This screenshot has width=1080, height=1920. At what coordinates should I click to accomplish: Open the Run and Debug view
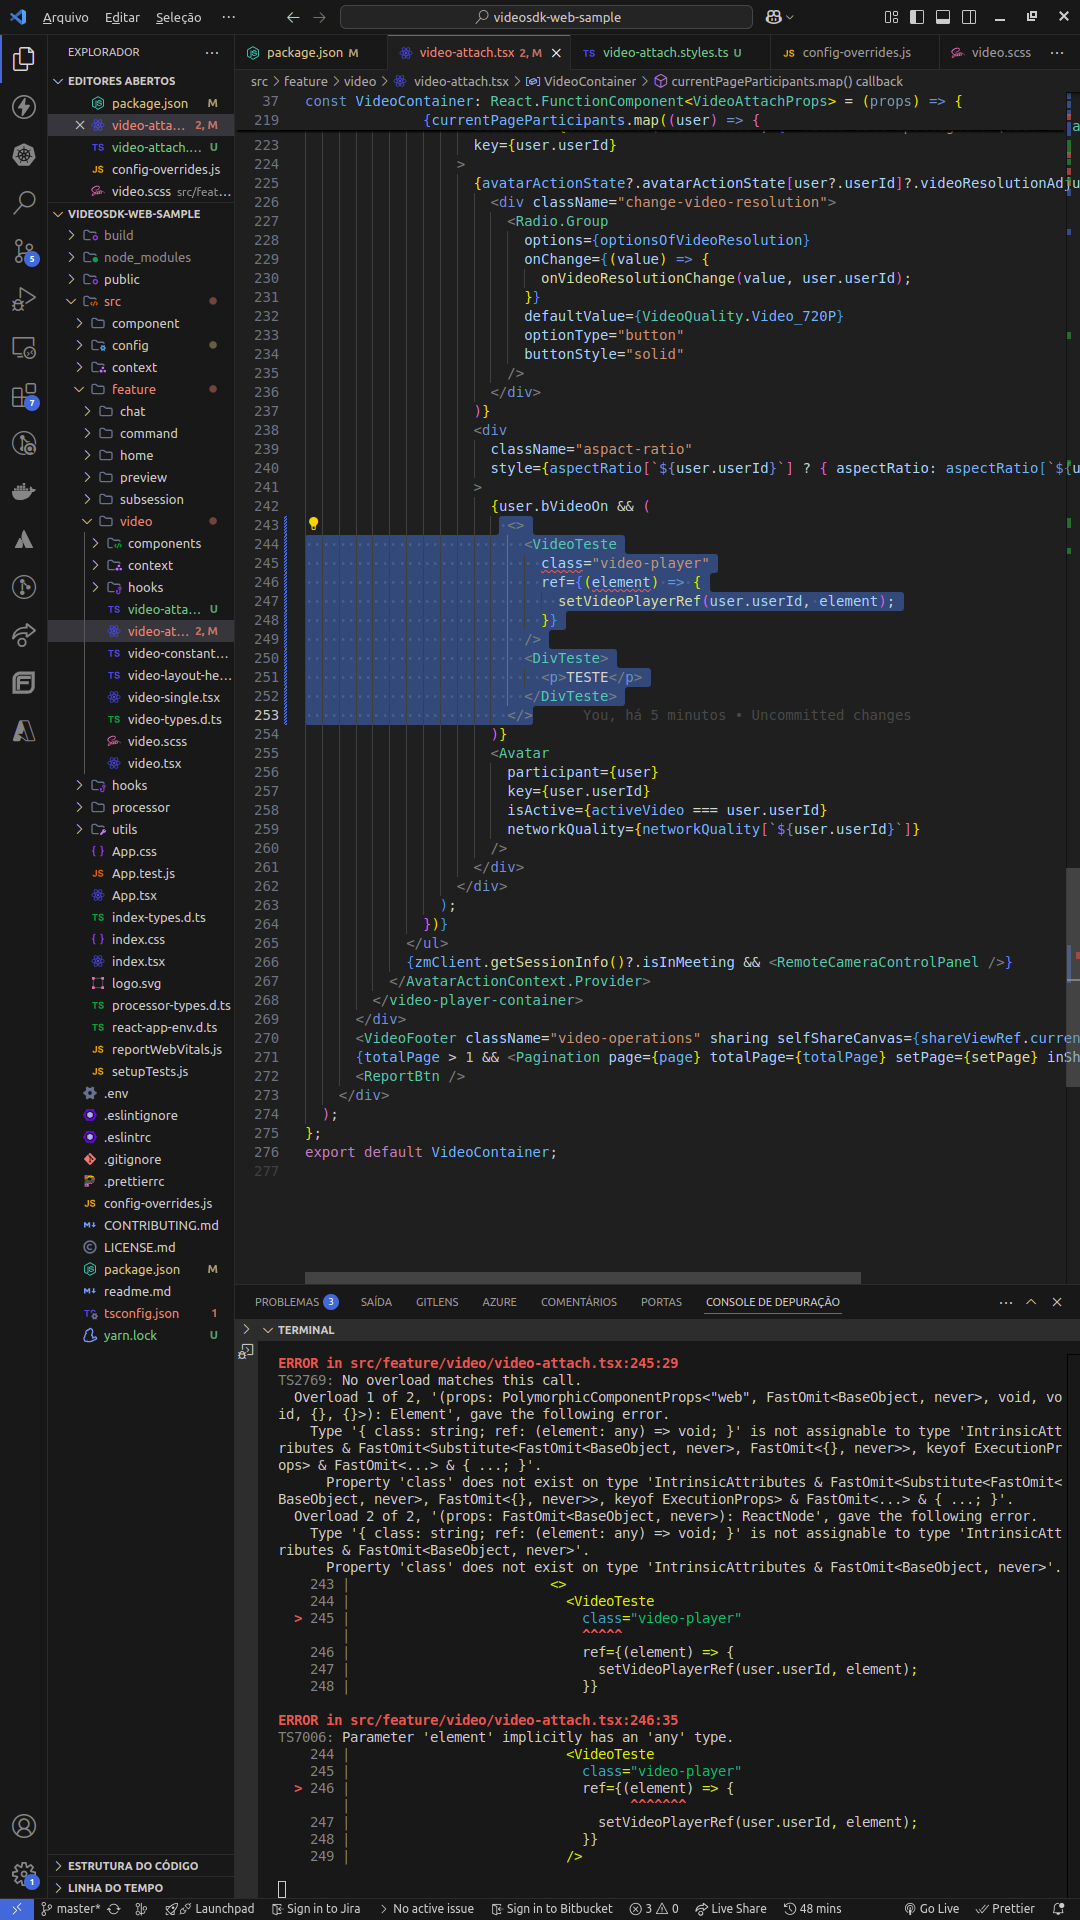(x=24, y=299)
